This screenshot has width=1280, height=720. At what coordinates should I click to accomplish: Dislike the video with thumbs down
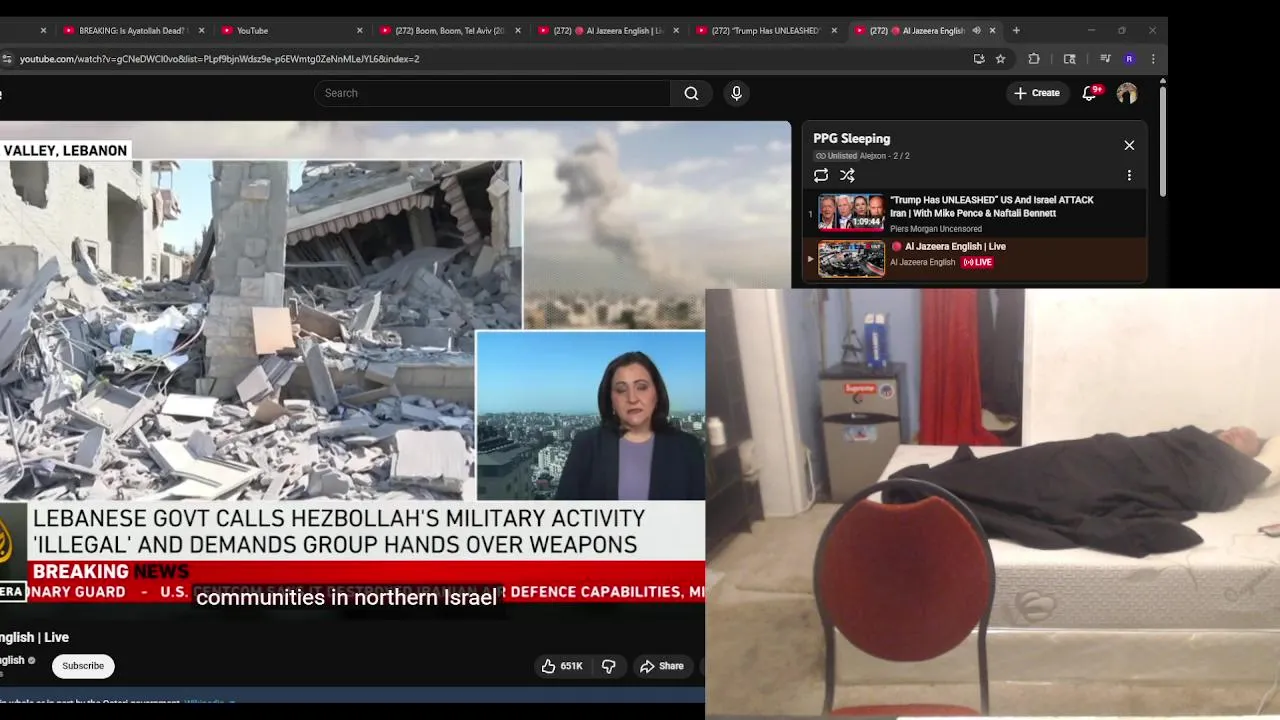(x=608, y=666)
